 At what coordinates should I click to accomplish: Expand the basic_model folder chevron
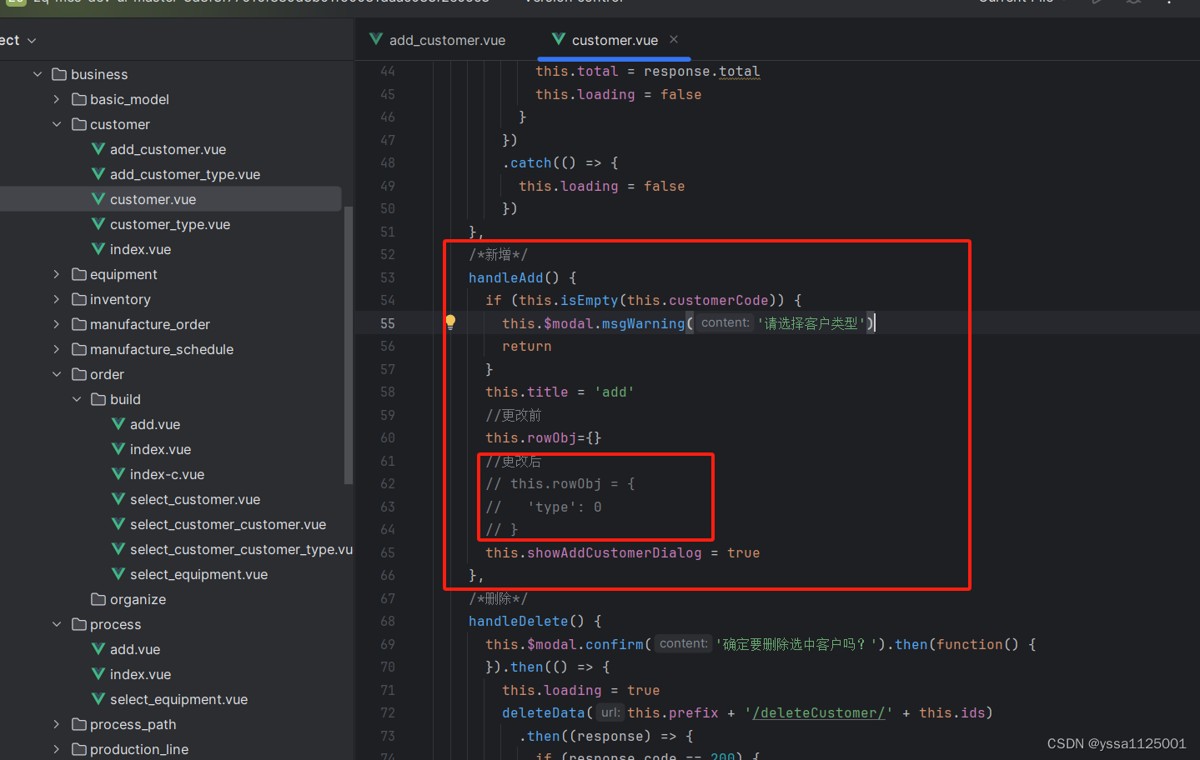tap(57, 99)
